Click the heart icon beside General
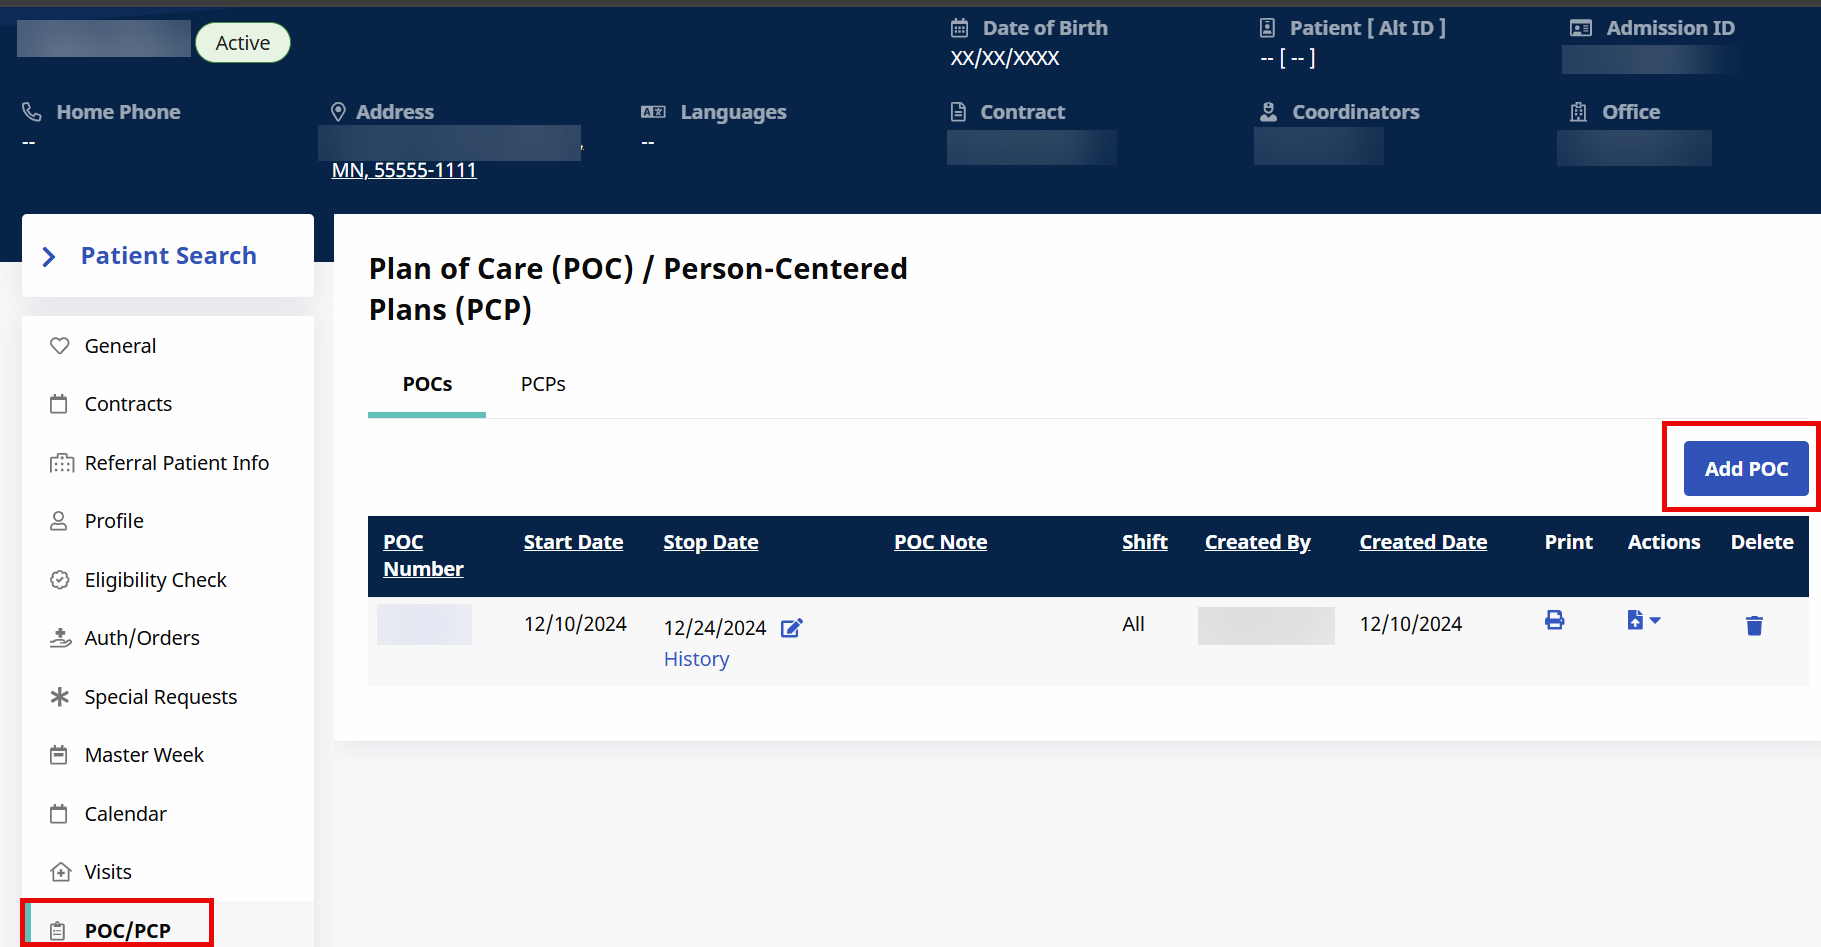The width and height of the screenshot is (1821, 947). pyautogui.click(x=60, y=346)
